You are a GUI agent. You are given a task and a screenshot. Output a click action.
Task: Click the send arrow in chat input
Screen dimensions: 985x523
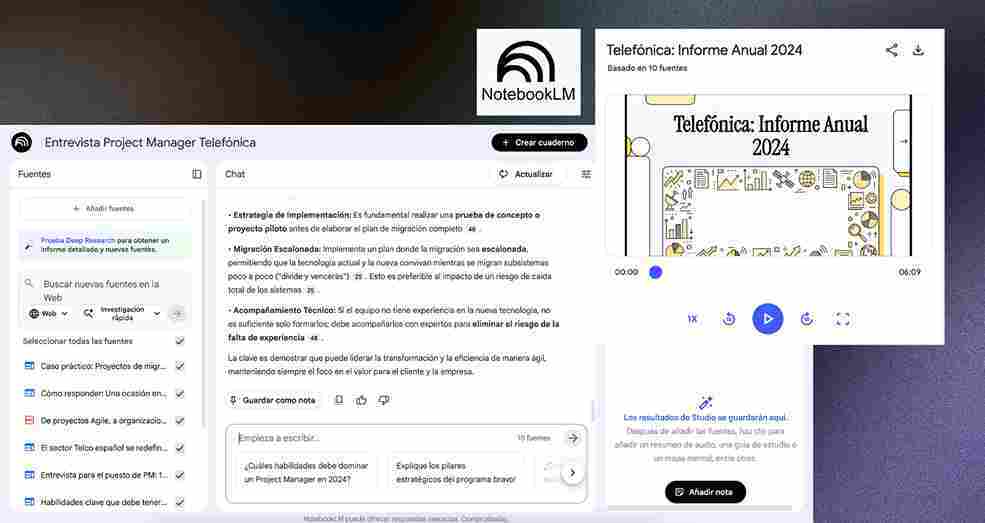pos(572,438)
